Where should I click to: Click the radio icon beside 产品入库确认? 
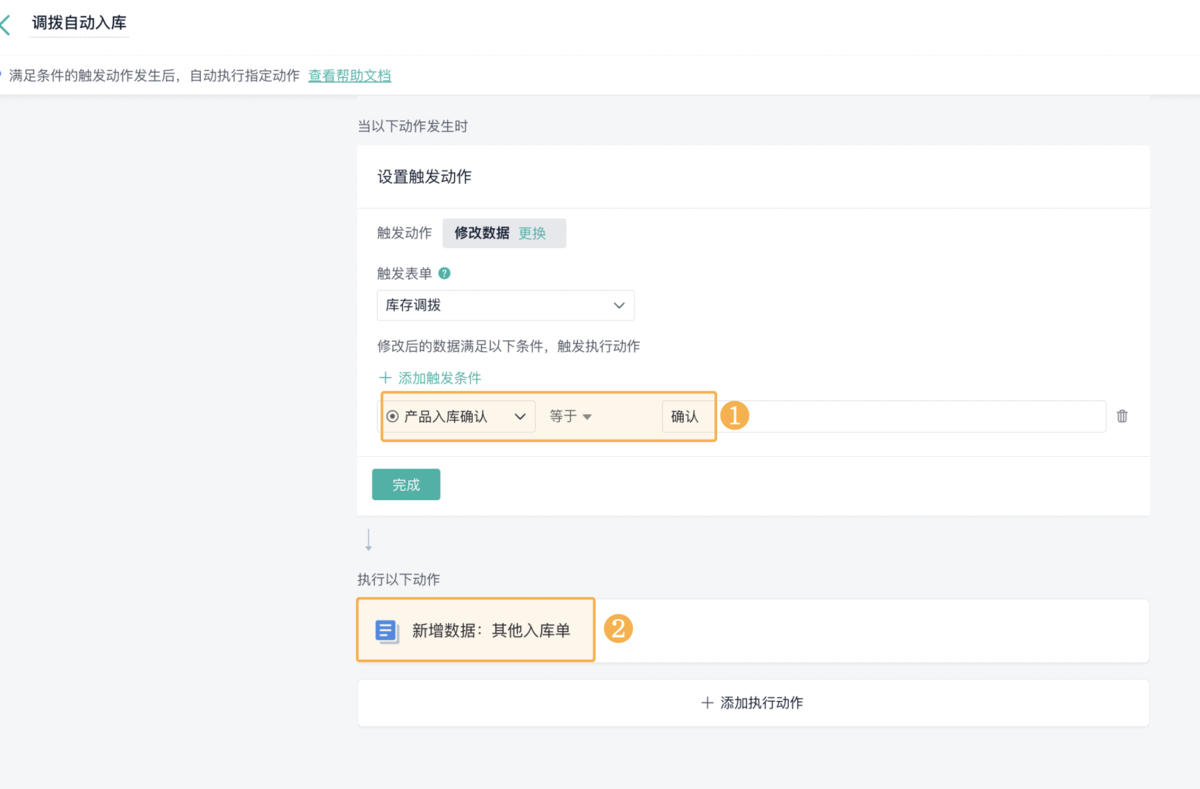pyautogui.click(x=392, y=417)
